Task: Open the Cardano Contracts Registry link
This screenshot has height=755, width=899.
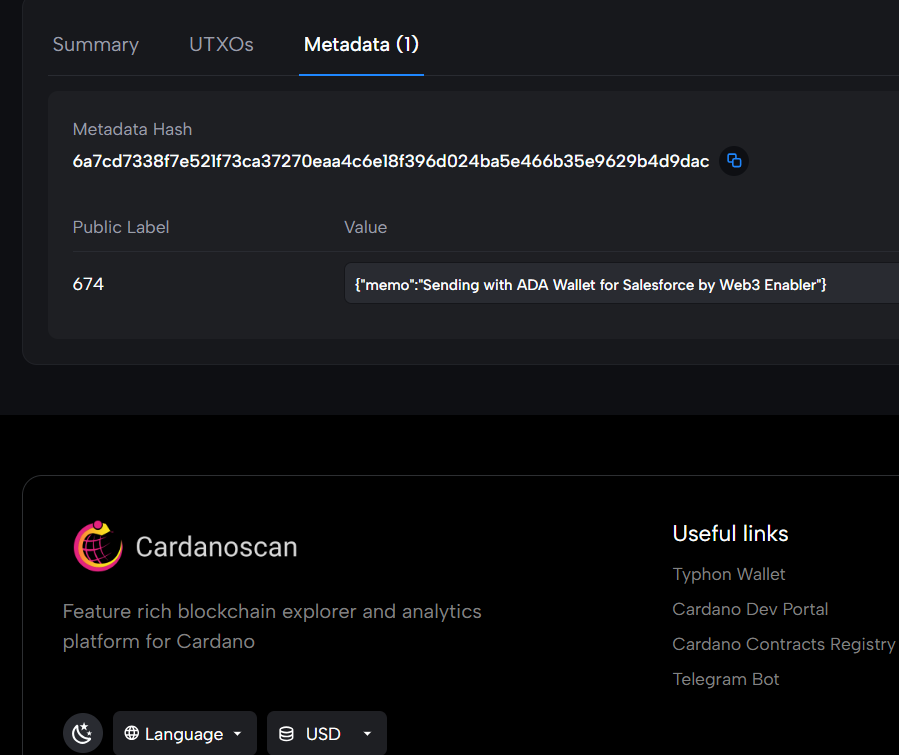Action: coord(784,644)
